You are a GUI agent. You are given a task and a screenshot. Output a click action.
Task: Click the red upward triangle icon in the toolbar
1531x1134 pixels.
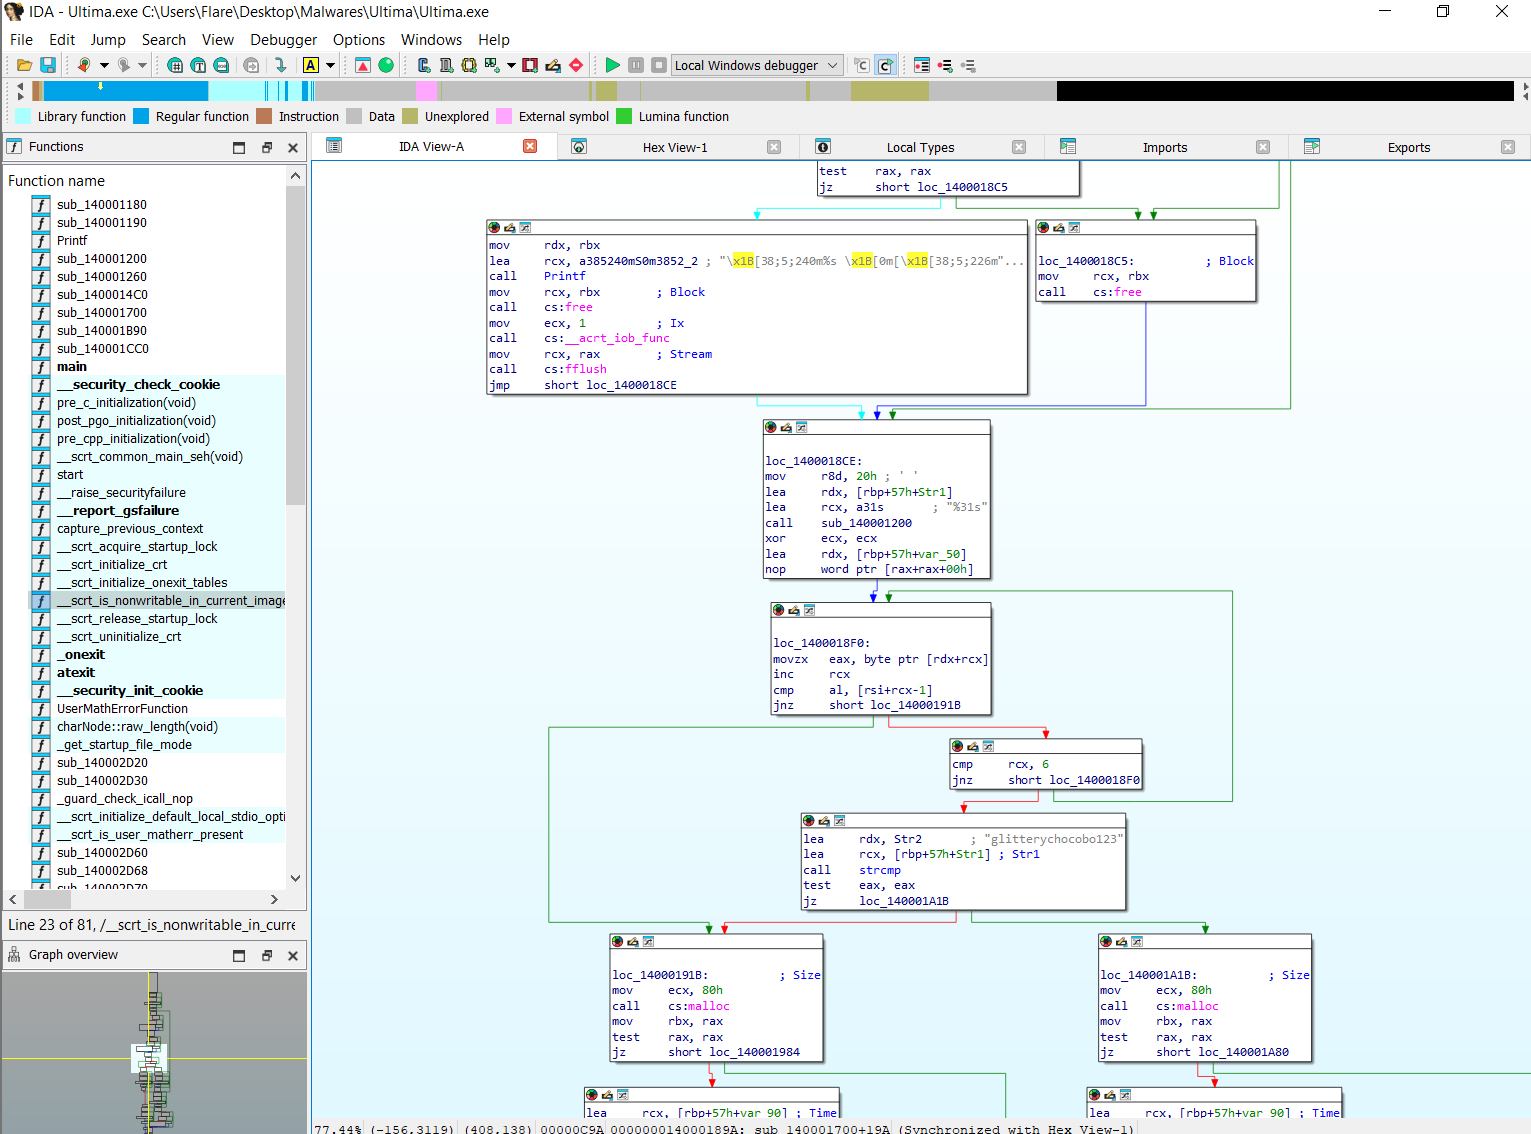[363, 65]
